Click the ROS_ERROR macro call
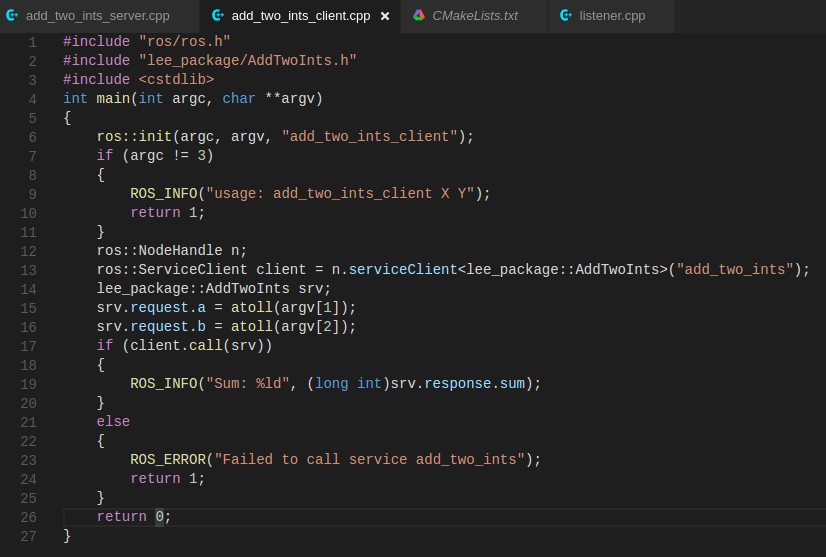The width and height of the screenshot is (826, 557). point(167,460)
